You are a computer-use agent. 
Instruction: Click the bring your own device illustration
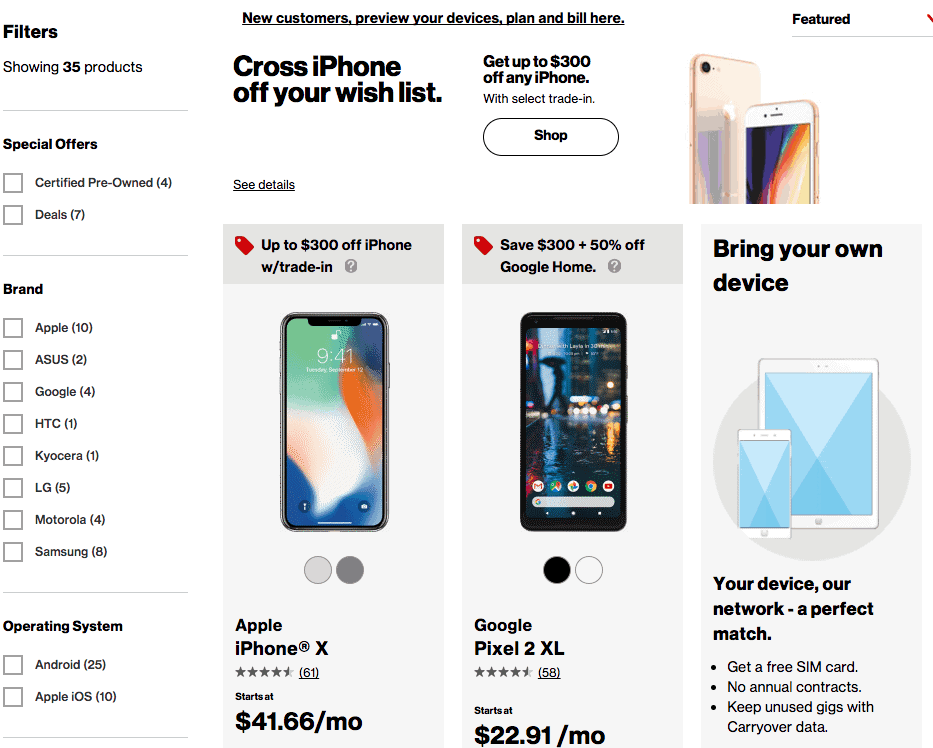(810, 447)
